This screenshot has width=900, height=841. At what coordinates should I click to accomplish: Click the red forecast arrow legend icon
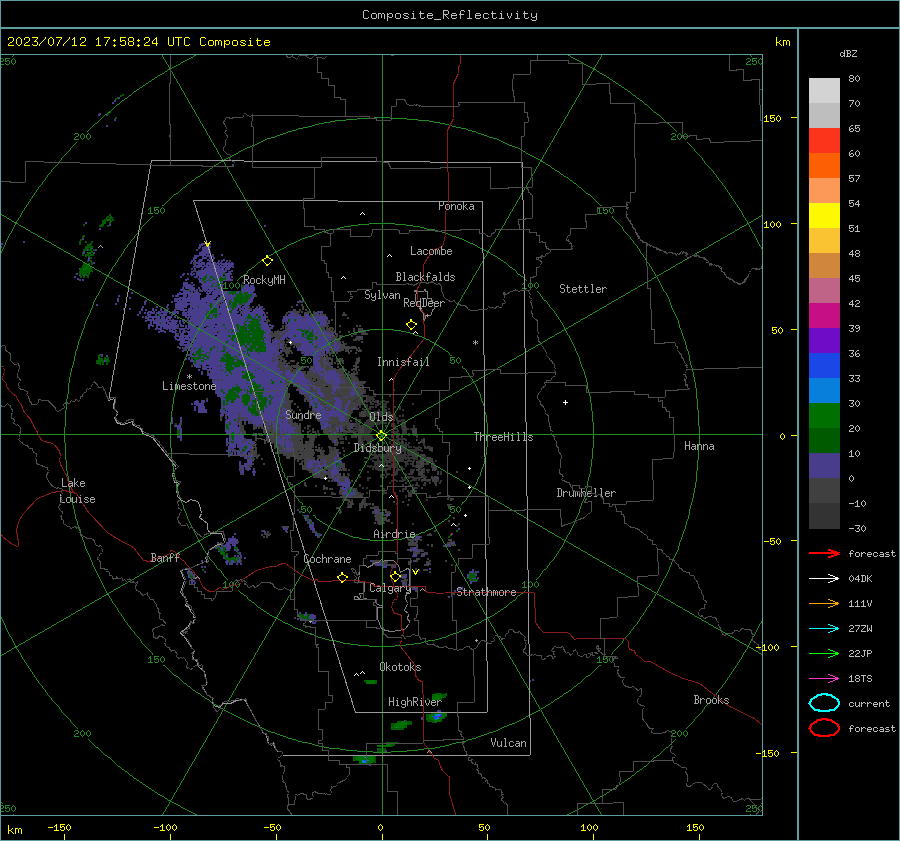(824, 553)
